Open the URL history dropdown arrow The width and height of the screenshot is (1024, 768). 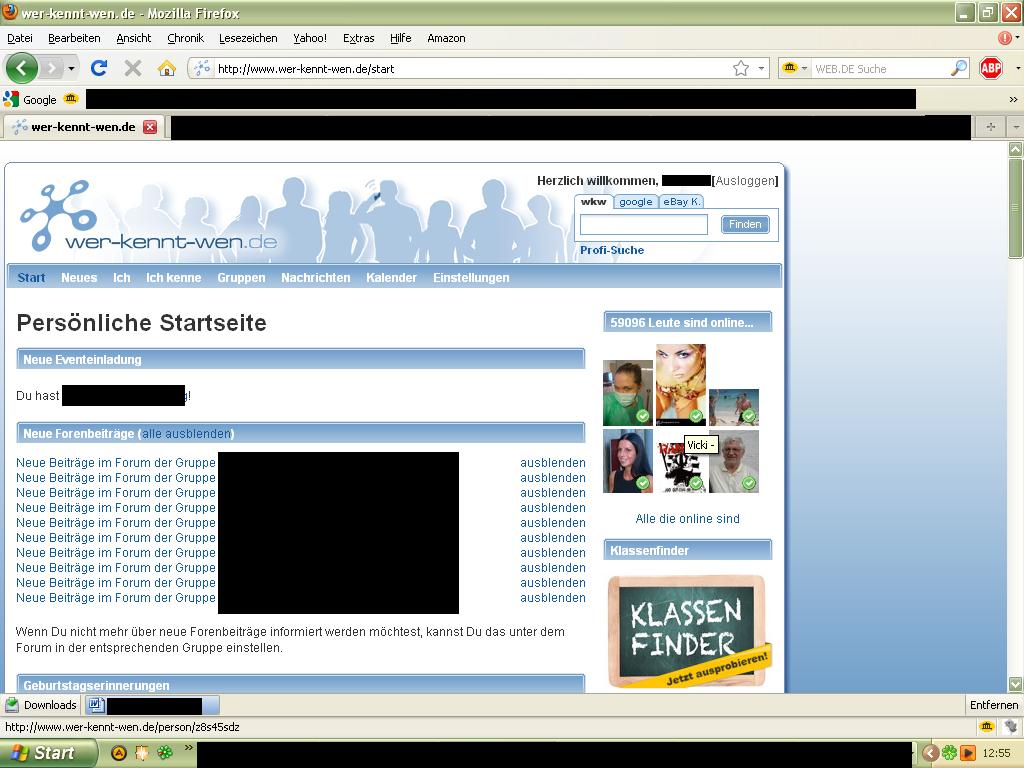(x=761, y=68)
